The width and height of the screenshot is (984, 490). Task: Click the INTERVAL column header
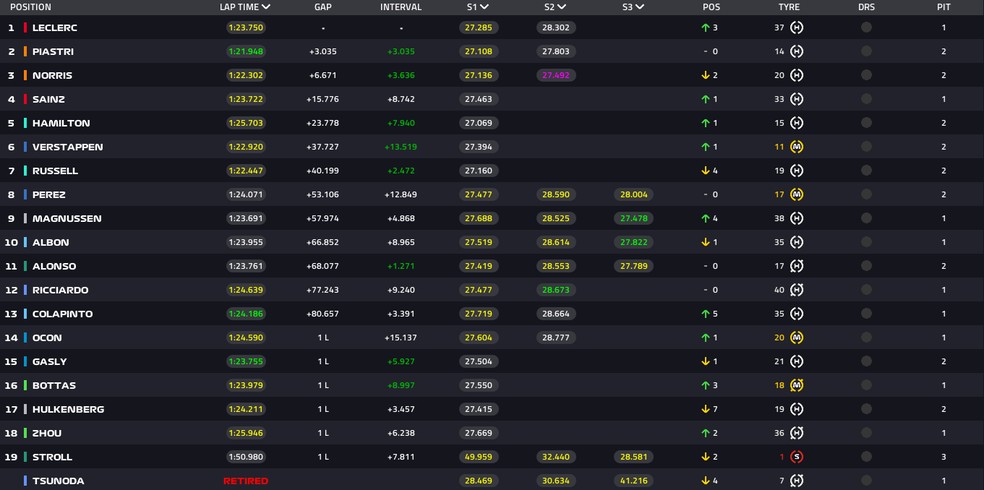click(x=400, y=7)
